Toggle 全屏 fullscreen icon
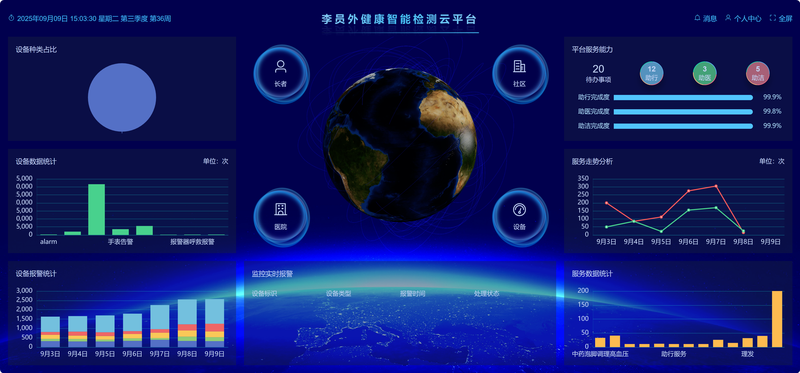 [x=772, y=18]
